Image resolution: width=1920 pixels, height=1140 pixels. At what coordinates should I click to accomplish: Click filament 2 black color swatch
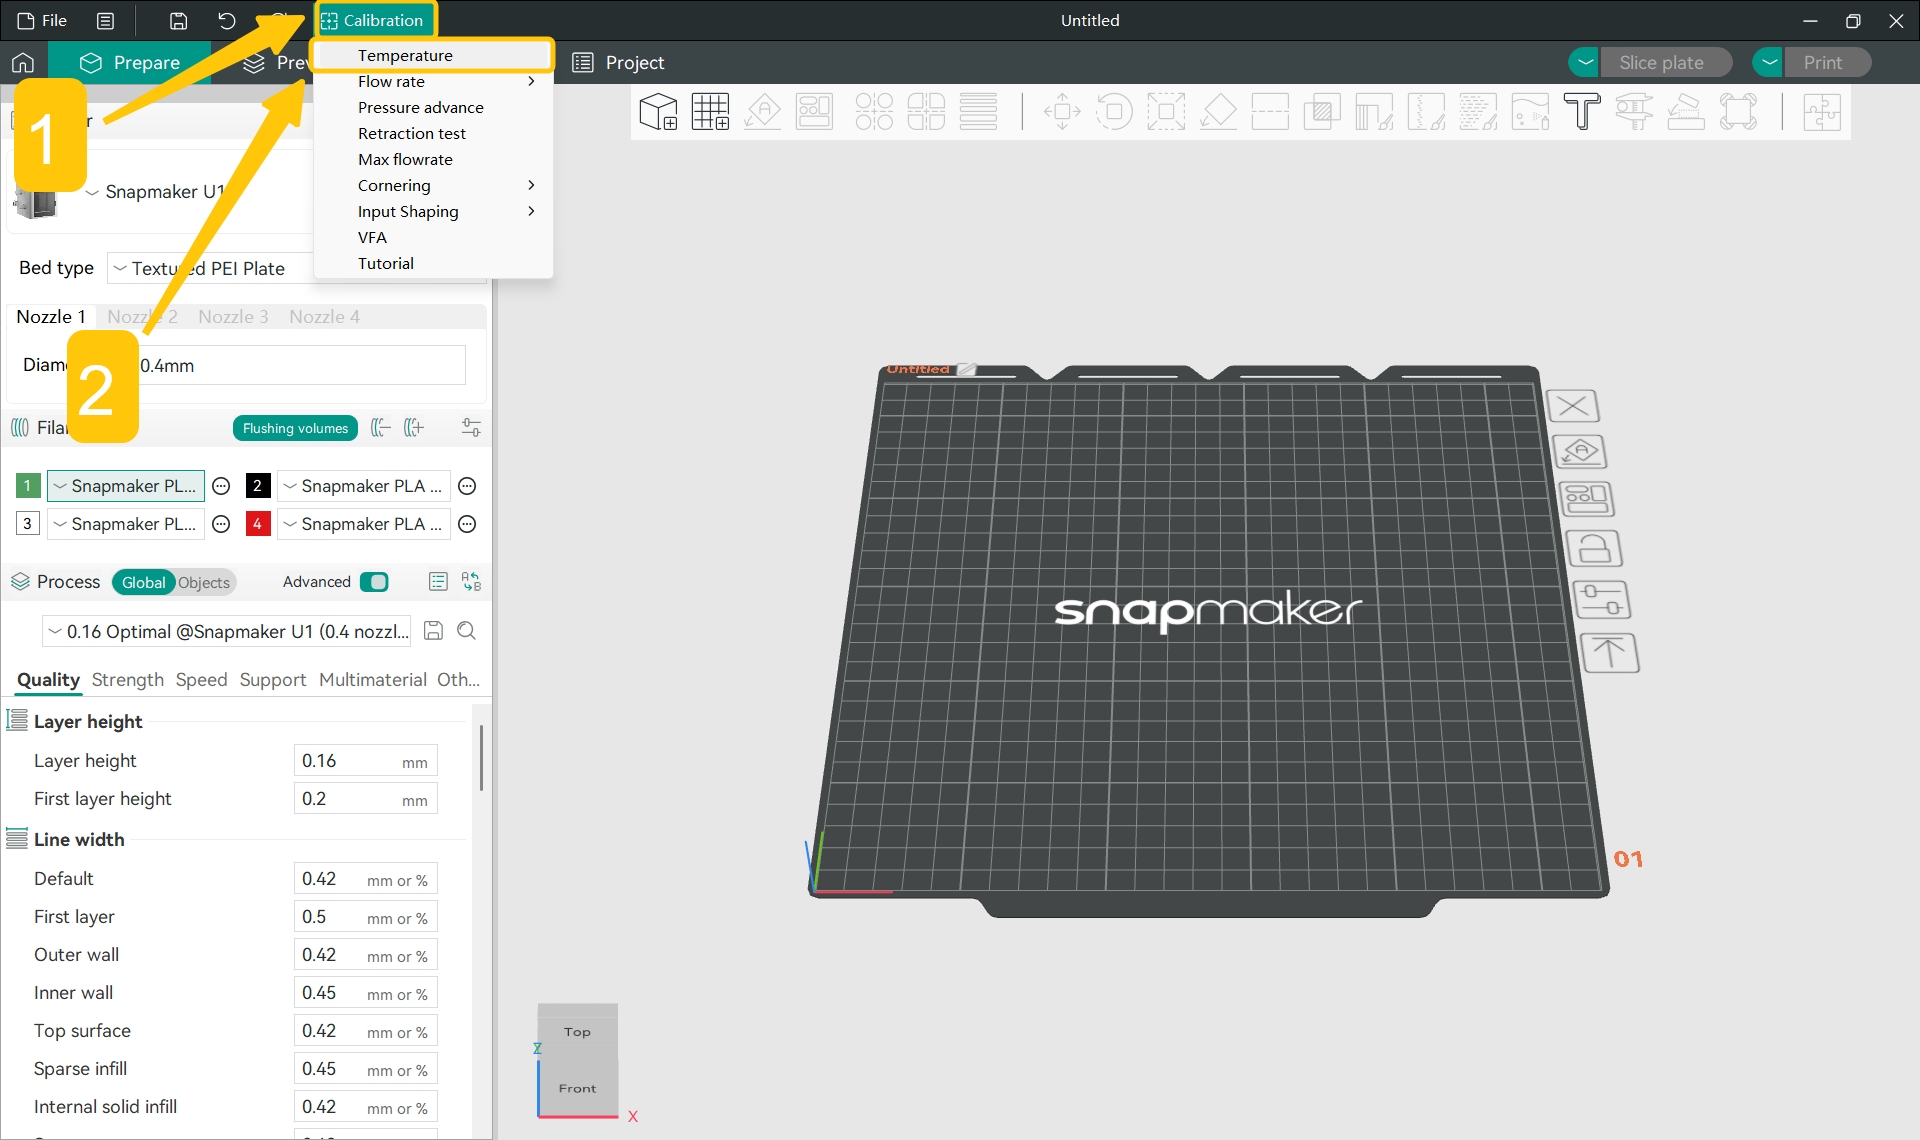tap(258, 487)
